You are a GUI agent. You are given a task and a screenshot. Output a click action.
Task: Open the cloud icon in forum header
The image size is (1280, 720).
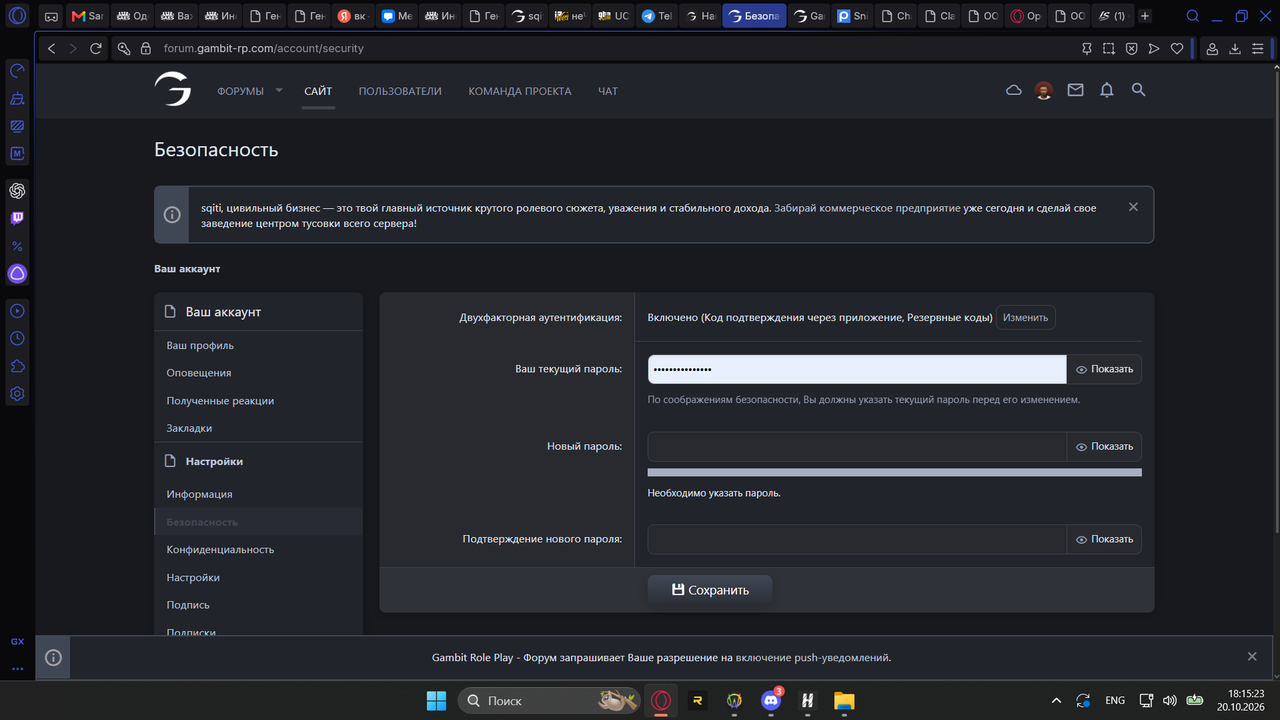(x=1013, y=90)
